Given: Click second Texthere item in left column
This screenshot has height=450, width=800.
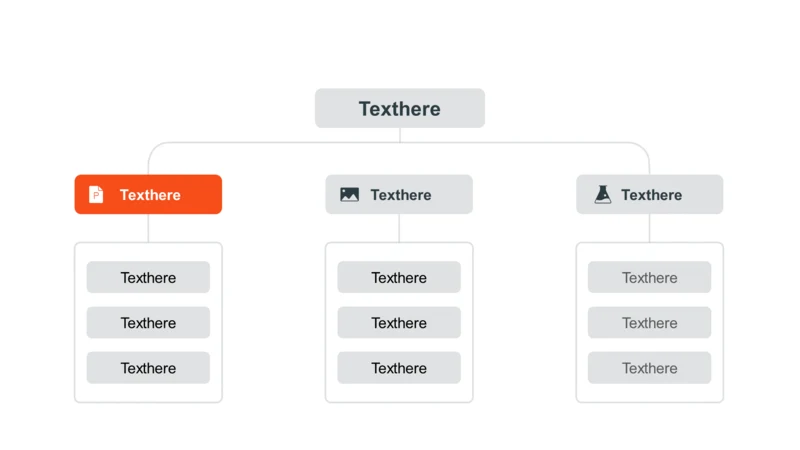Looking at the screenshot, I should coord(148,322).
